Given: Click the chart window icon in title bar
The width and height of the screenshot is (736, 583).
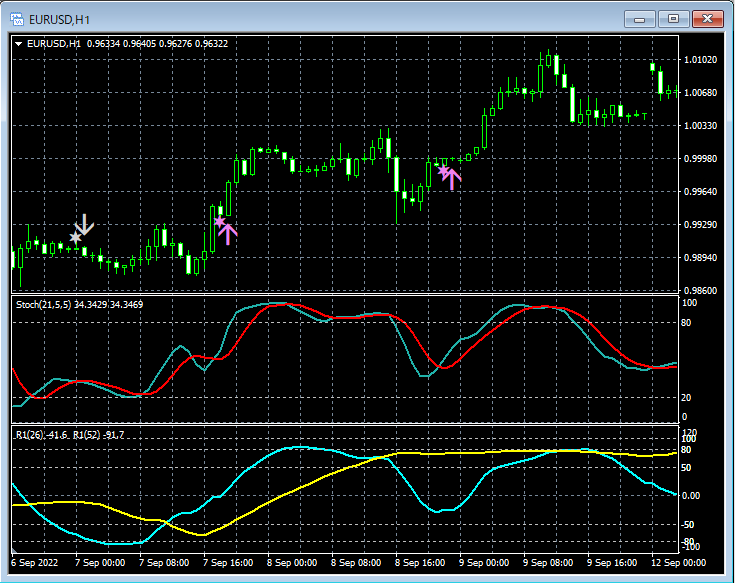Looking at the screenshot, I should [17, 17].
